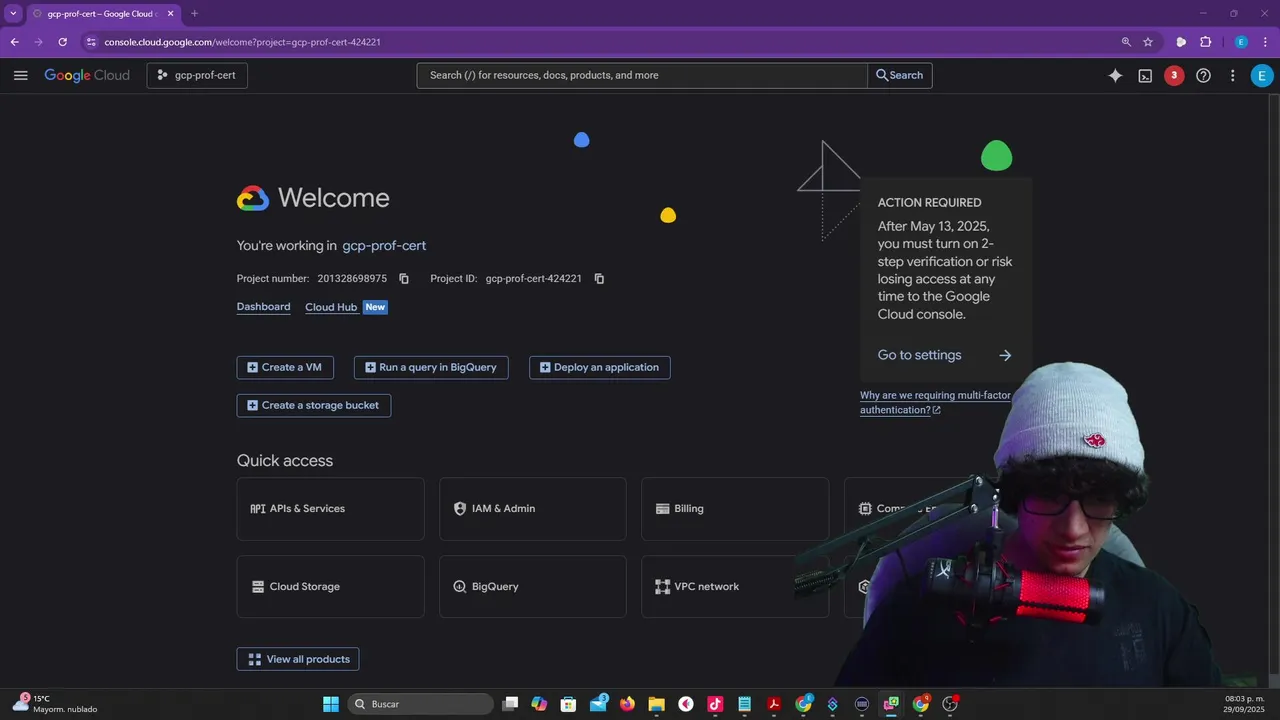View site information icon in address bar

pyautogui.click(x=91, y=42)
